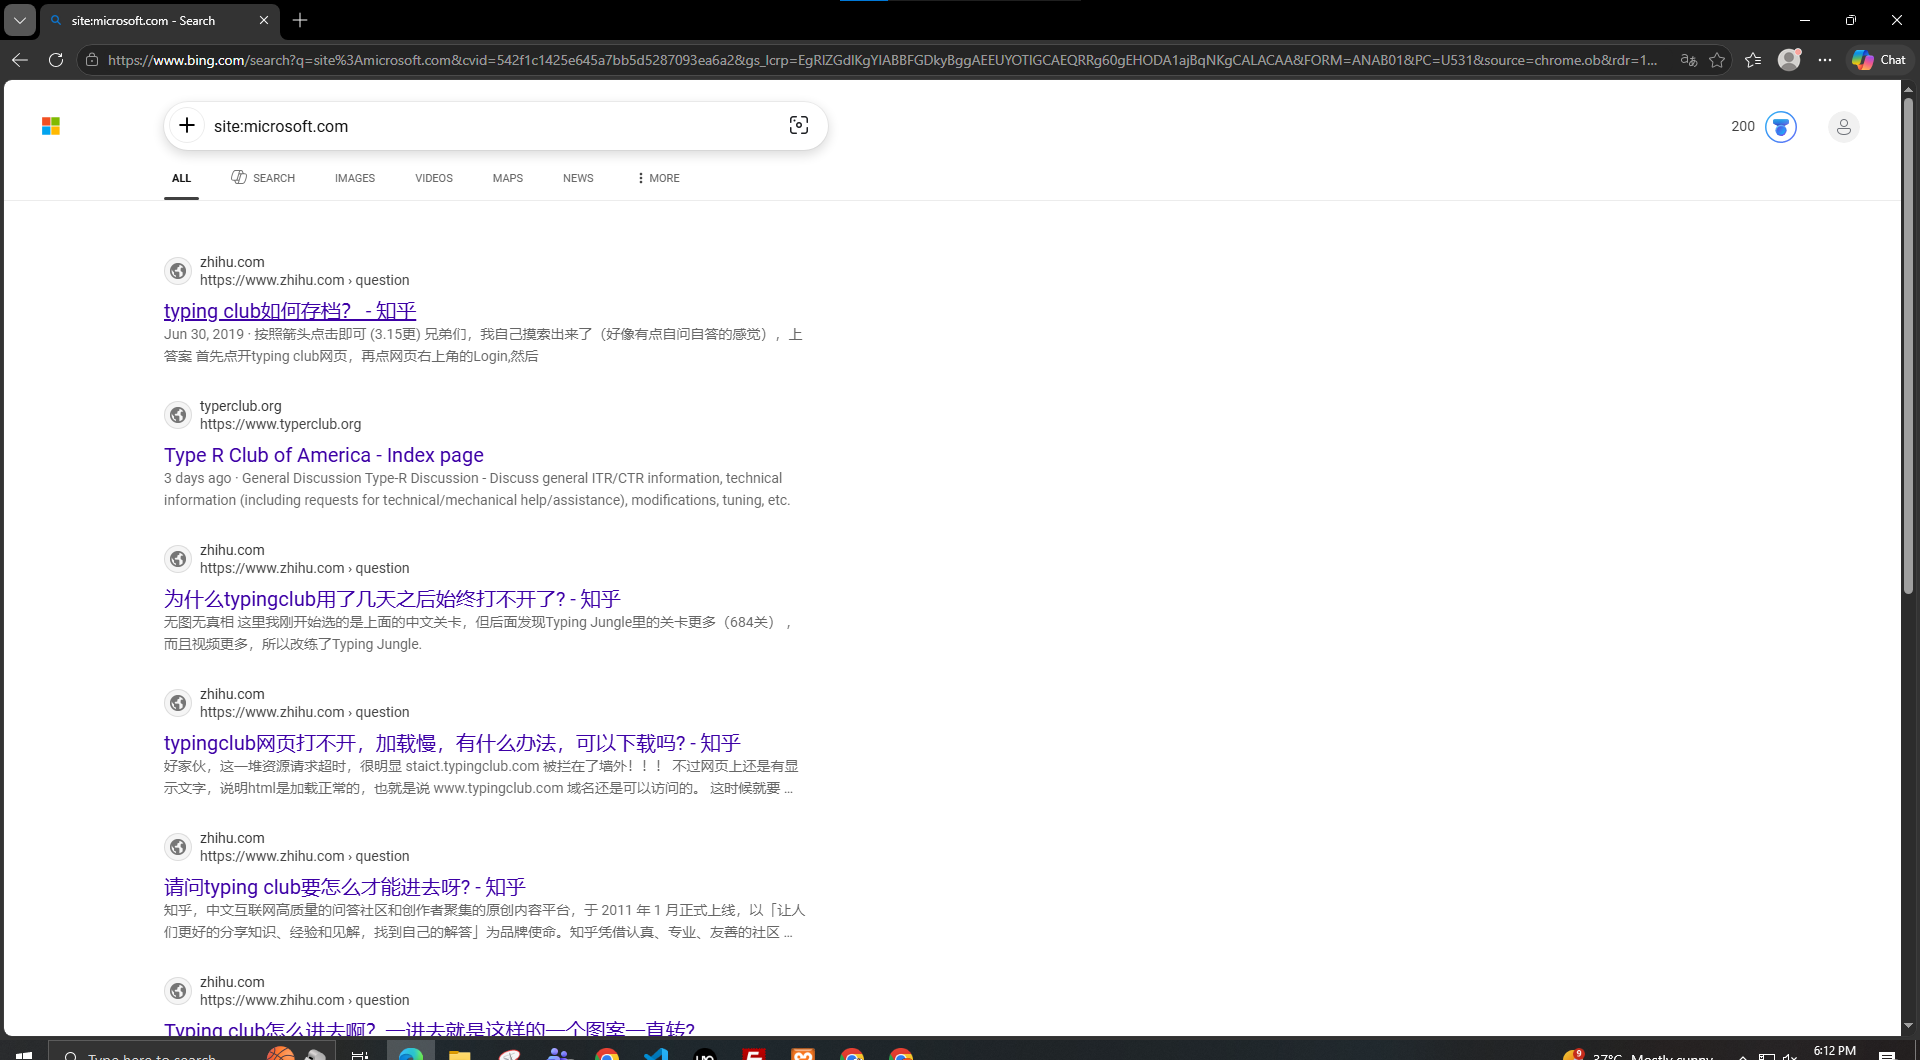Viewport: 1920px width, 1060px height.
Task: Click the typerclub.org site globe icon
Action: pos(178,415)
